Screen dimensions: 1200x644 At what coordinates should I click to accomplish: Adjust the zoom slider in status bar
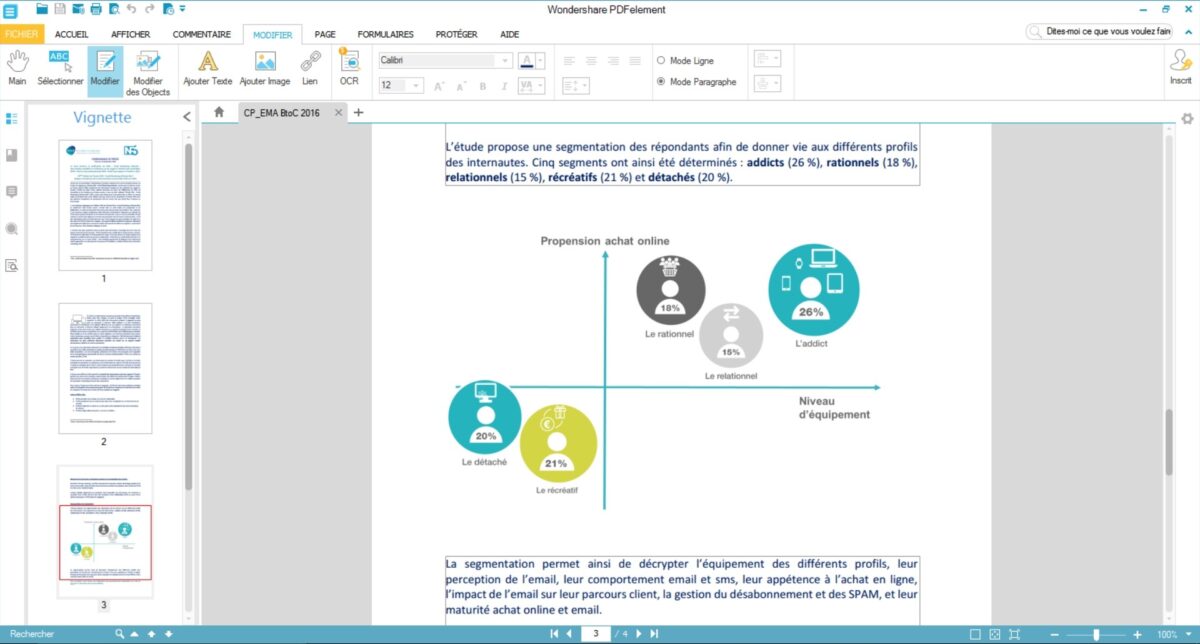point(1097,634)
